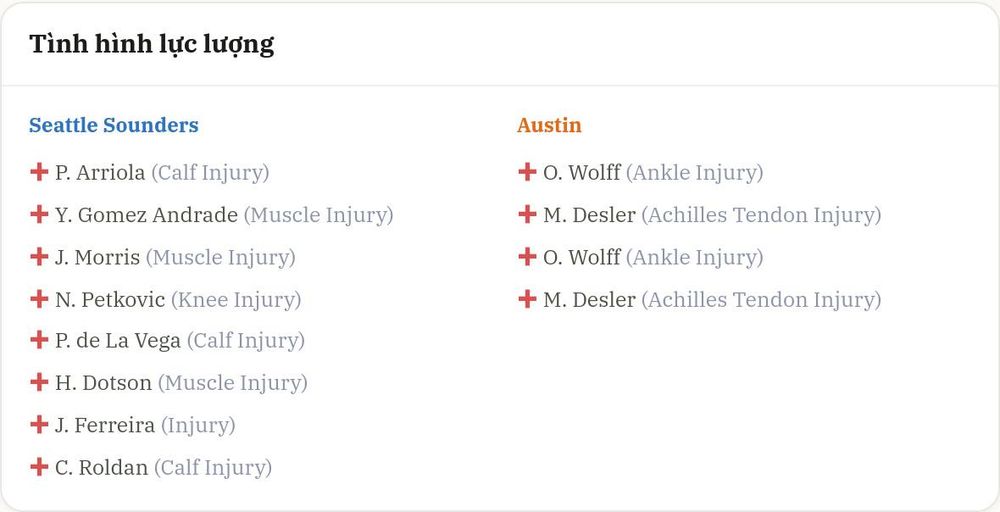Image resolution: width=1000 pixels, height=512 pixels.
Task: Click the red cross next to Y. Gomez Andrade
Action: pyautogui.click(x=39, y=214)
